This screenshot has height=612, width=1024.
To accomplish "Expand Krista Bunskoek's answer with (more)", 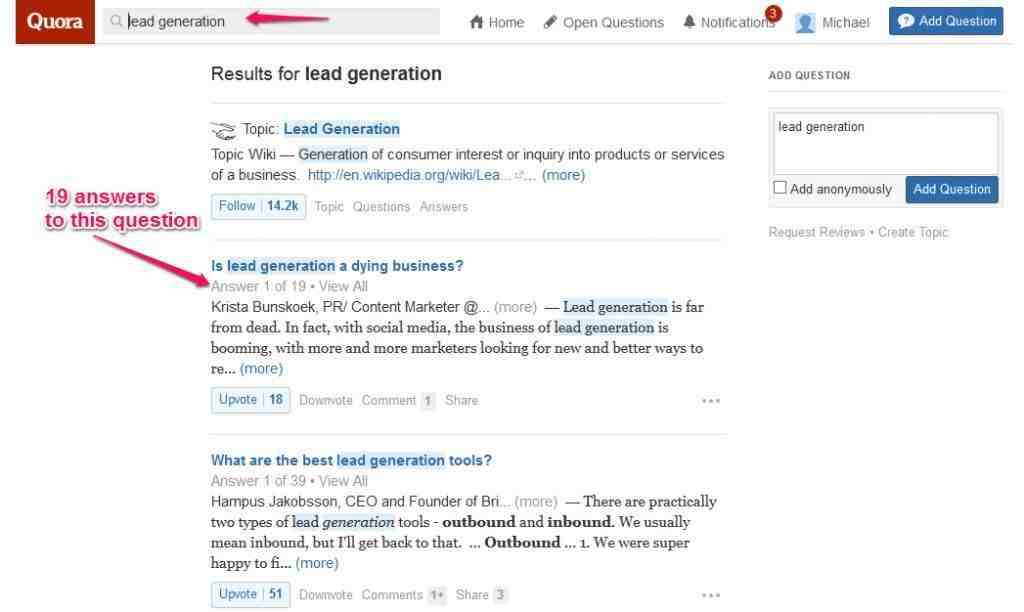I will pyautogui.click(x=261, y=368).
